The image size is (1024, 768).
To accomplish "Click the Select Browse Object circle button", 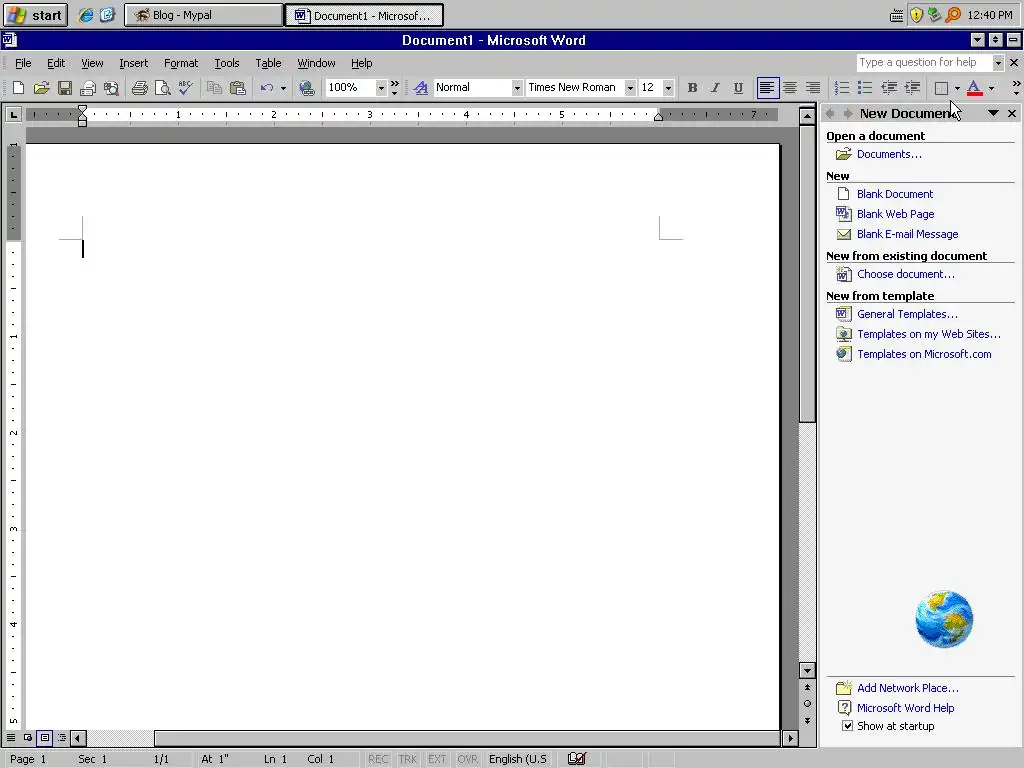I will coord(807,704).
